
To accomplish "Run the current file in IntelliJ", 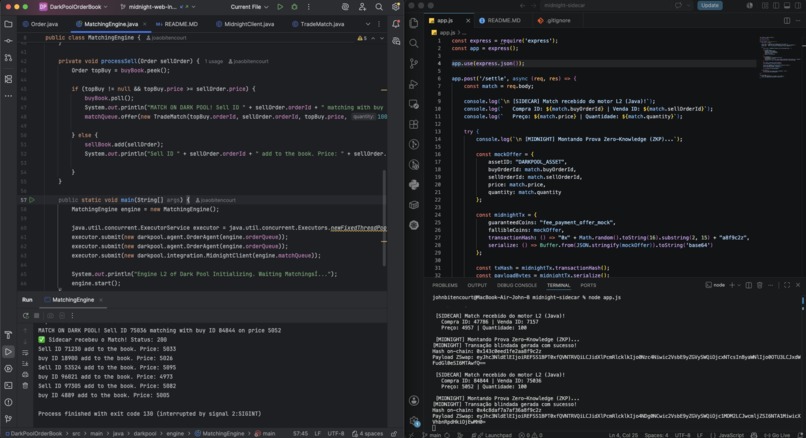I will 280,7.
